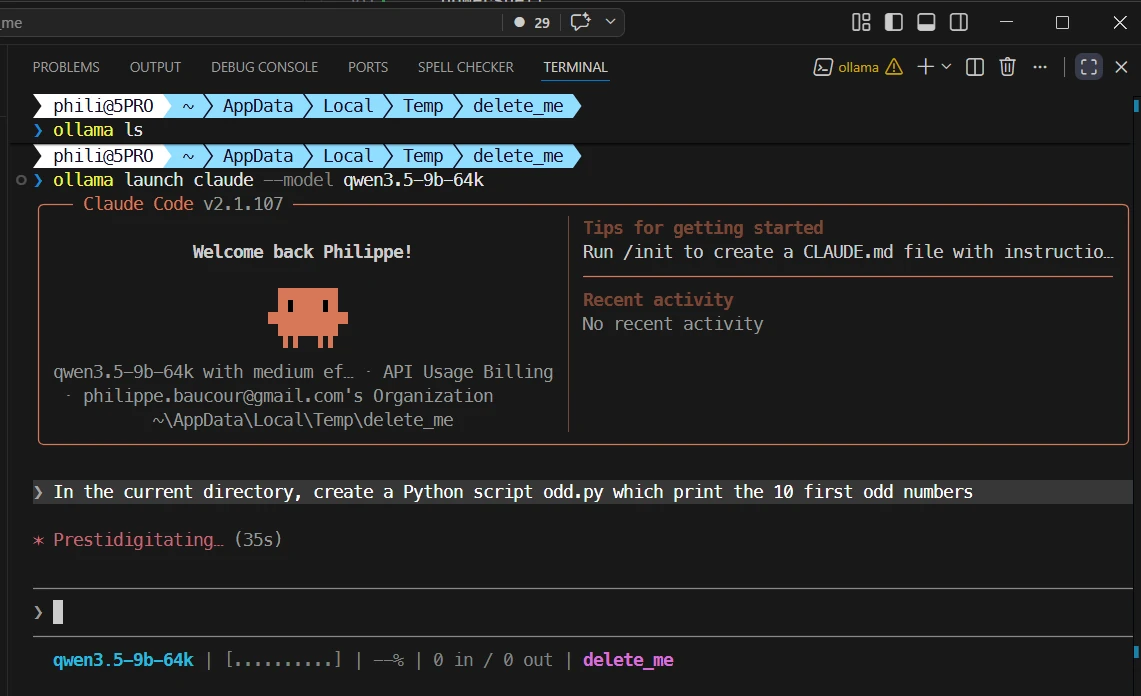Toggle the Primary Side Bar
Viewport: 1141px width, 696px height.
pos(894,23)
